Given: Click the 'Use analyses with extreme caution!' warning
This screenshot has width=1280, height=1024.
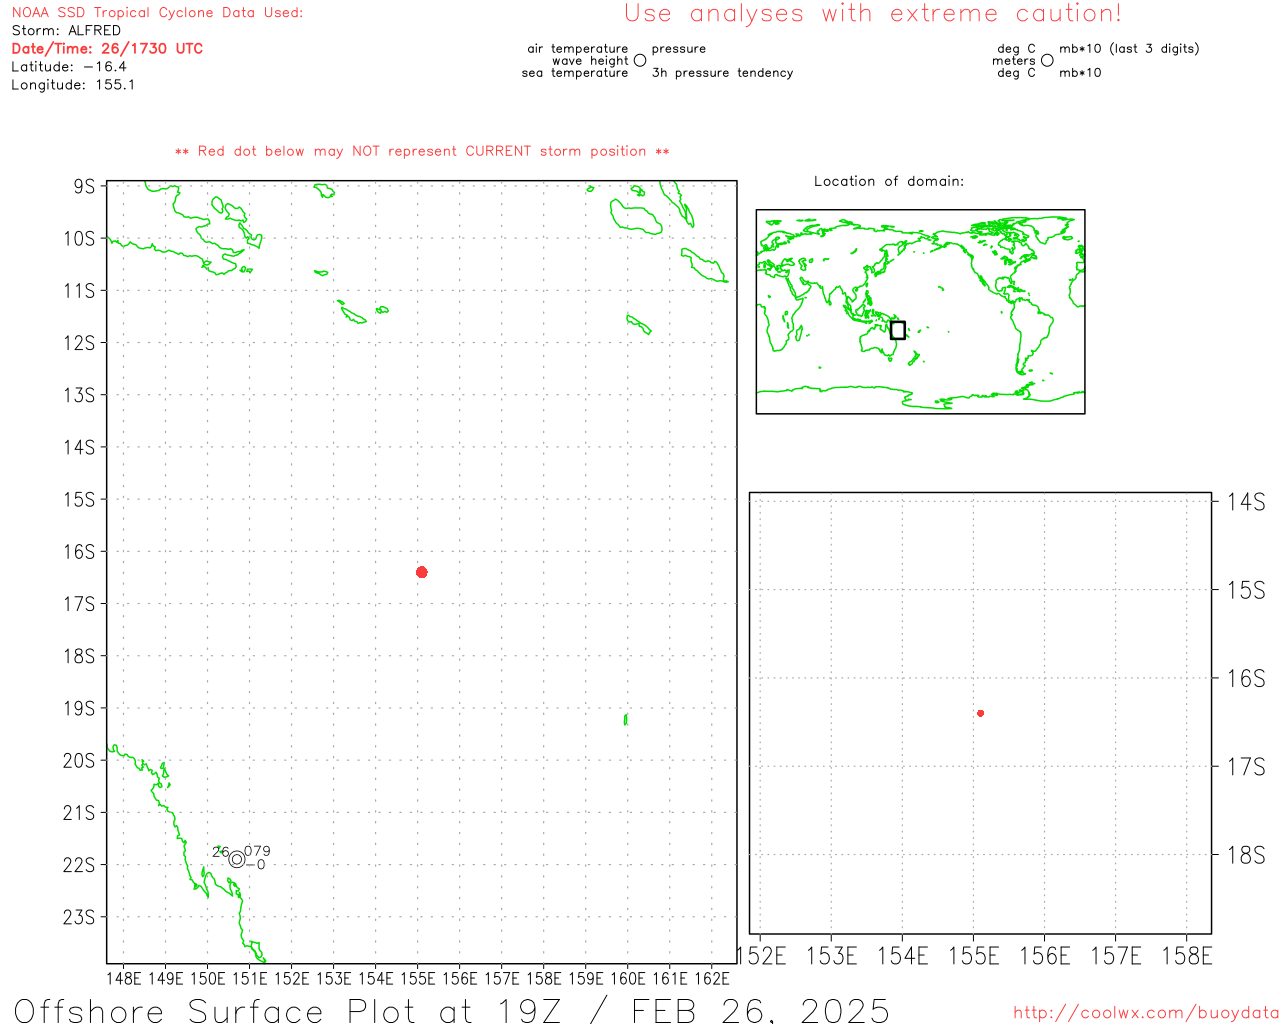Looking at the screenshot, I should pyautogui.click(x=873, y=14).
